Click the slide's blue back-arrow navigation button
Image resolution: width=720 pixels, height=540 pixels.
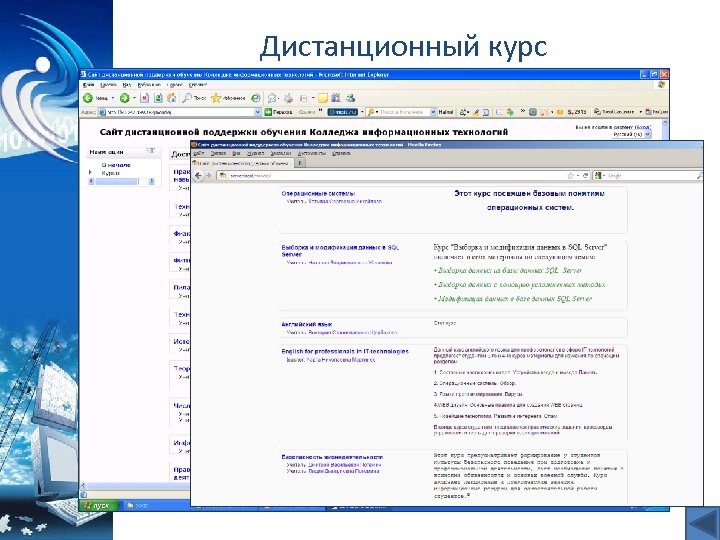click(703, 524)
